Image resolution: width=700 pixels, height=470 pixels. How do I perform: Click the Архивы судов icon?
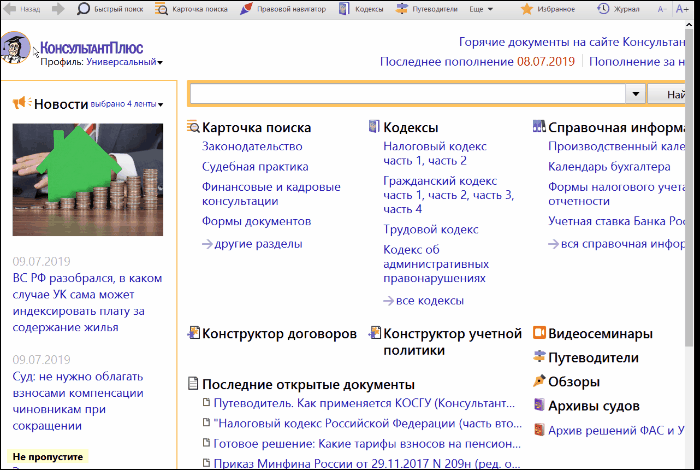(539, 405)
